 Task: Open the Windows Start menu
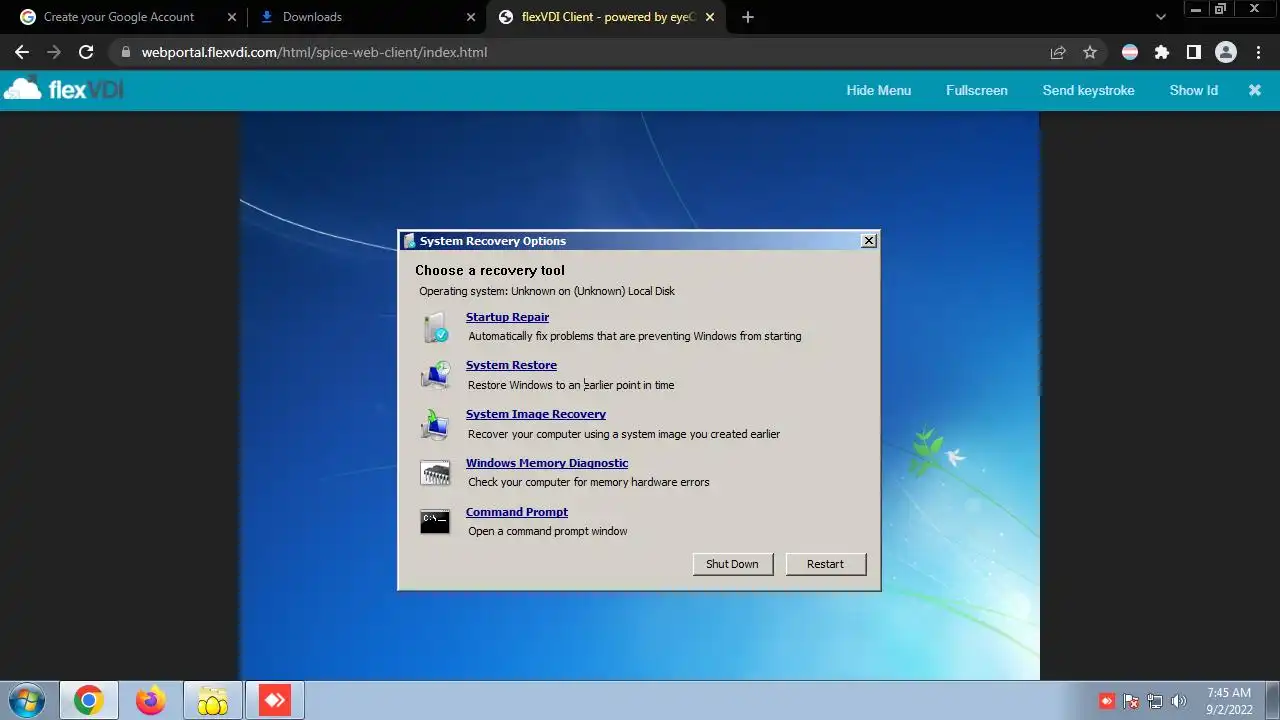(27, 700)
